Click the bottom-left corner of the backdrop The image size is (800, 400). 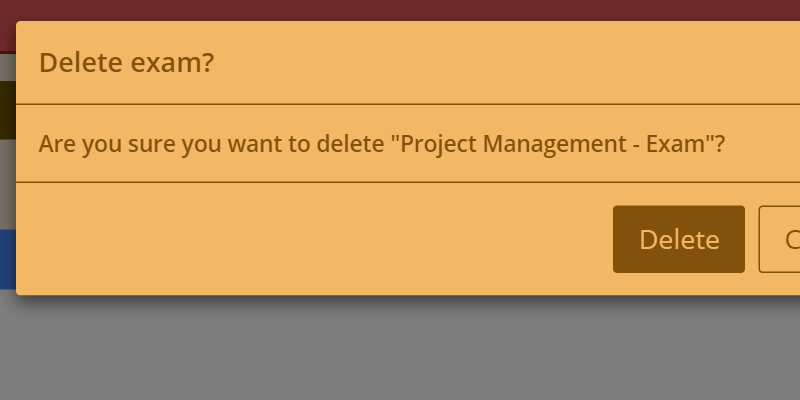point(10,390)
